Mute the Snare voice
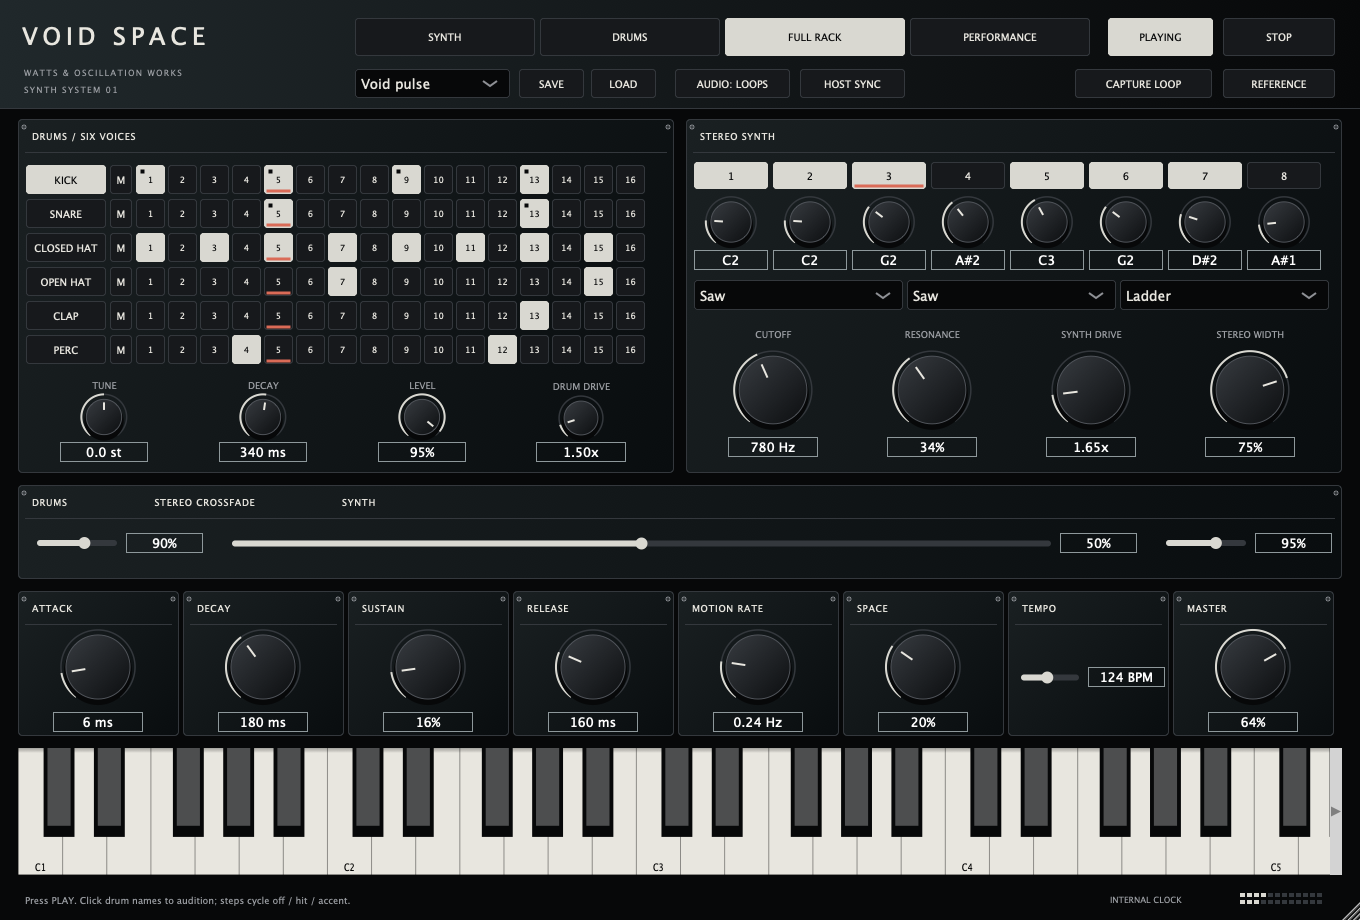Screen dimensions: 1360x920 (120, 214)
